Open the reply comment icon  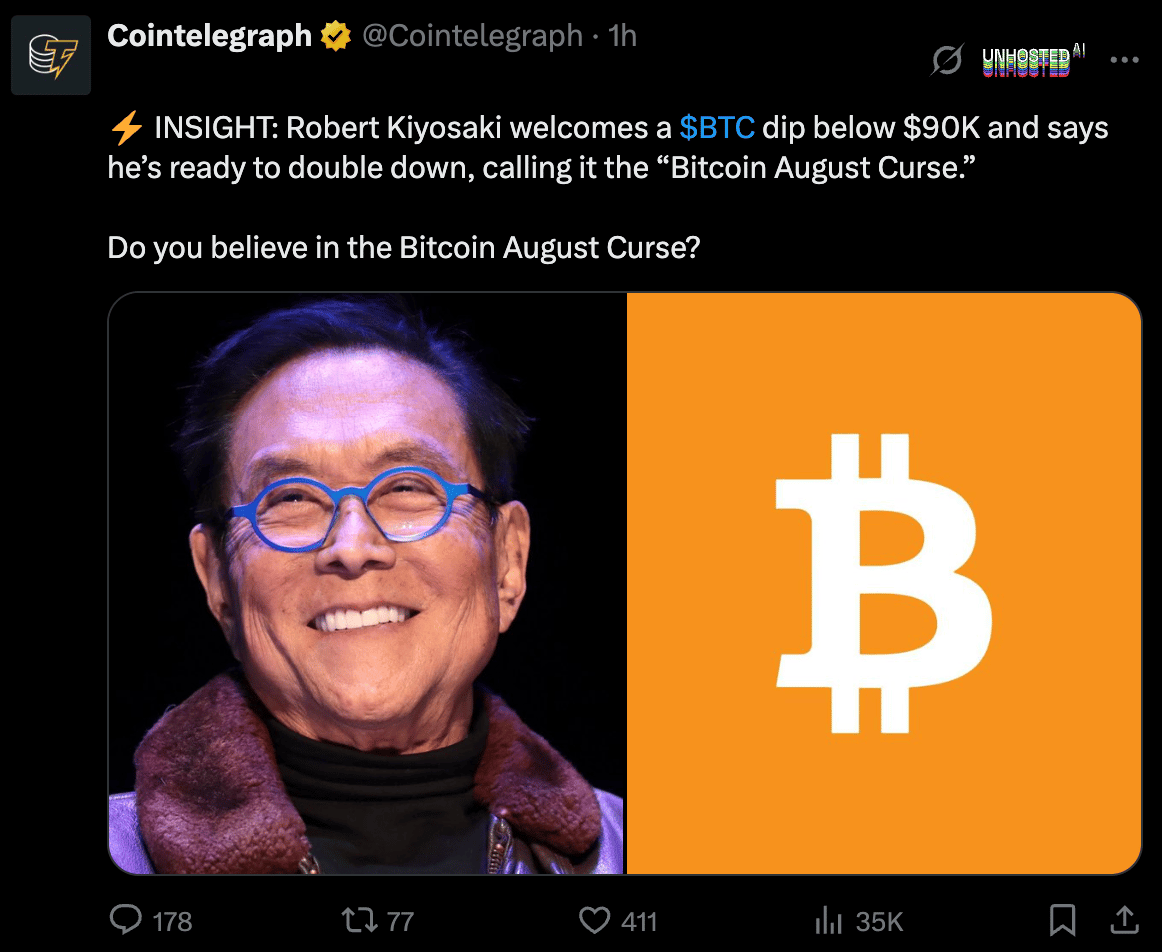coord(125,920)
